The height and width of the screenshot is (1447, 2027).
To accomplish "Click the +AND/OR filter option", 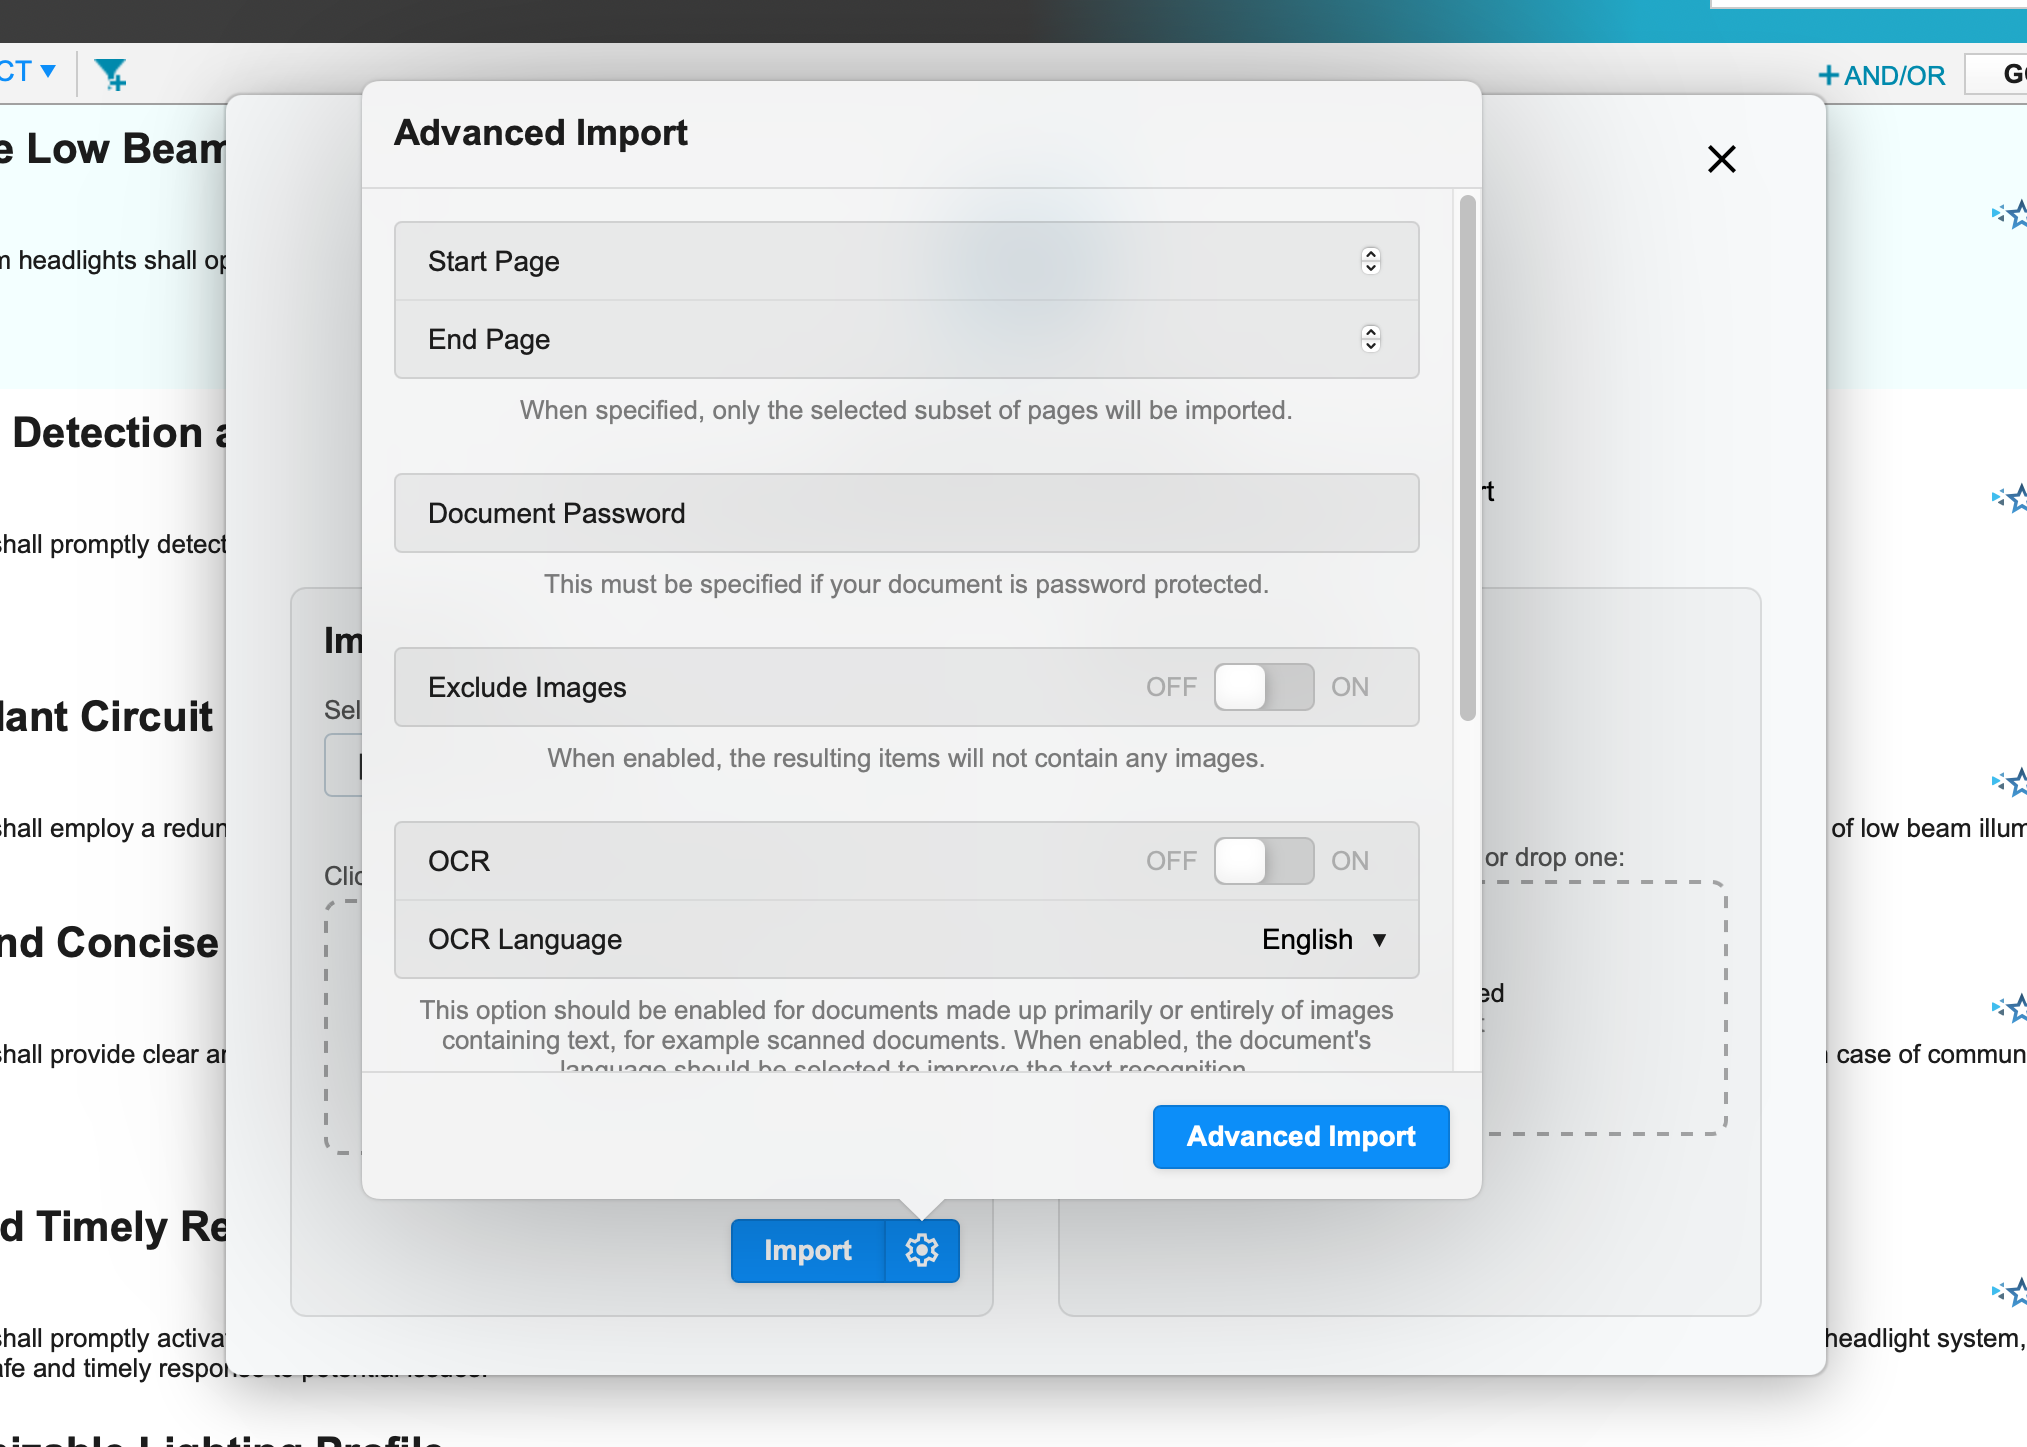I will [1881, 75].
